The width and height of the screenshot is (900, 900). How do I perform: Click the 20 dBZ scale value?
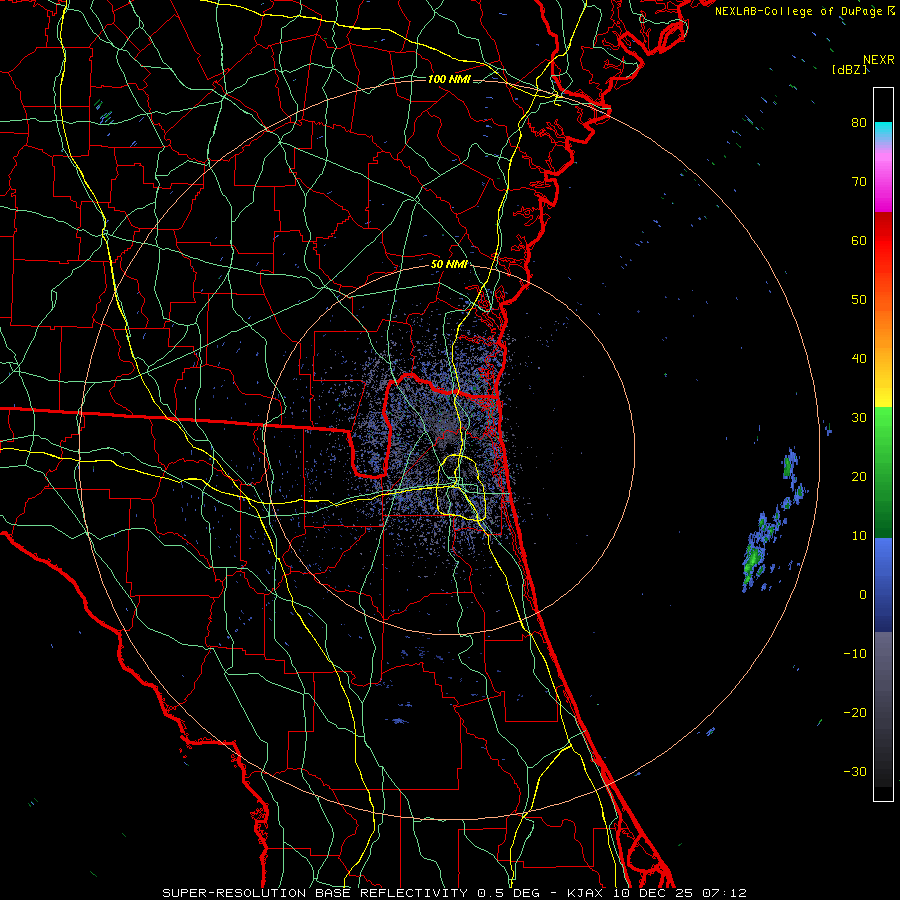(859, 476)
